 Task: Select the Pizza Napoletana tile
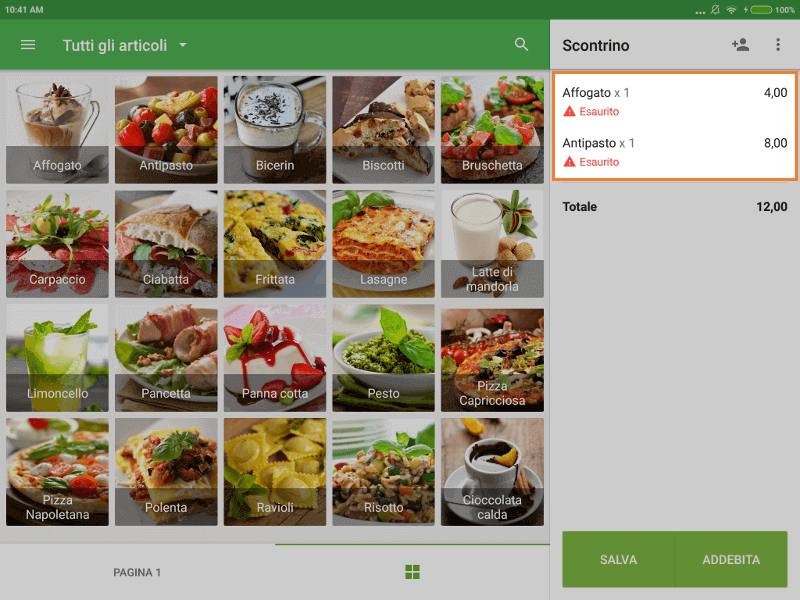coord(57,472)
